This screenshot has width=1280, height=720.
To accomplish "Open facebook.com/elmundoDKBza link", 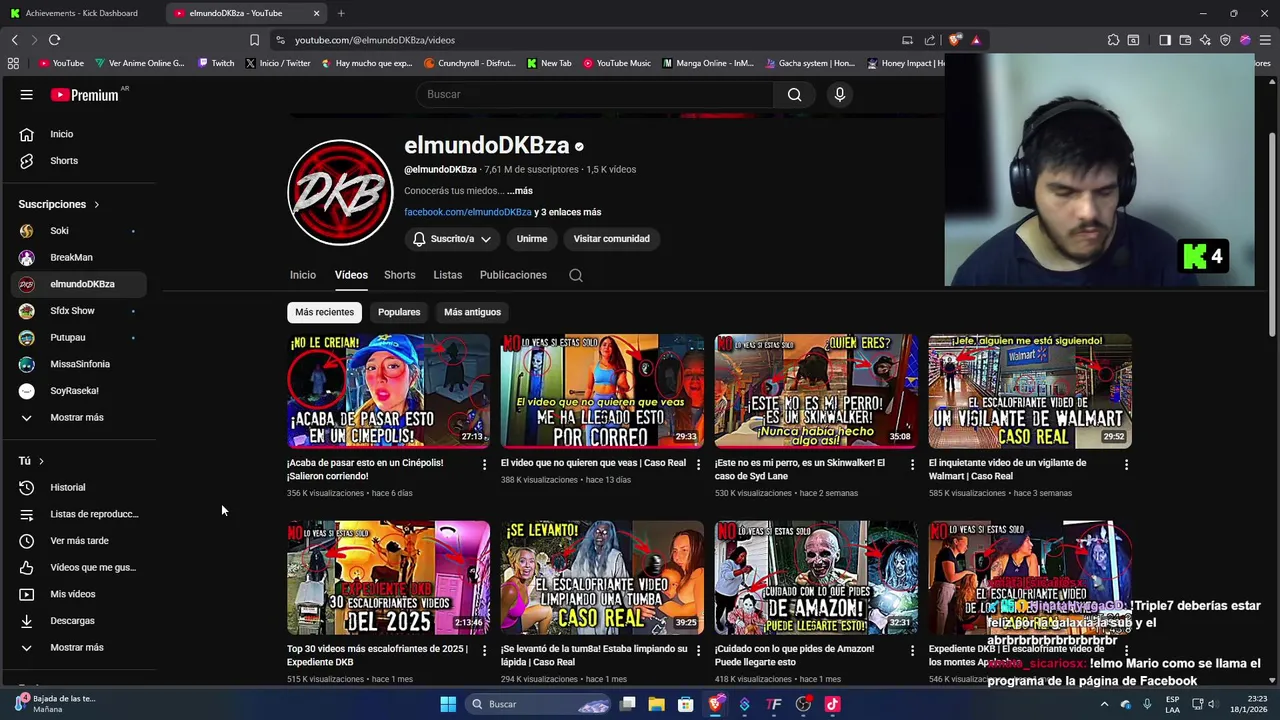I will [468, 212].
